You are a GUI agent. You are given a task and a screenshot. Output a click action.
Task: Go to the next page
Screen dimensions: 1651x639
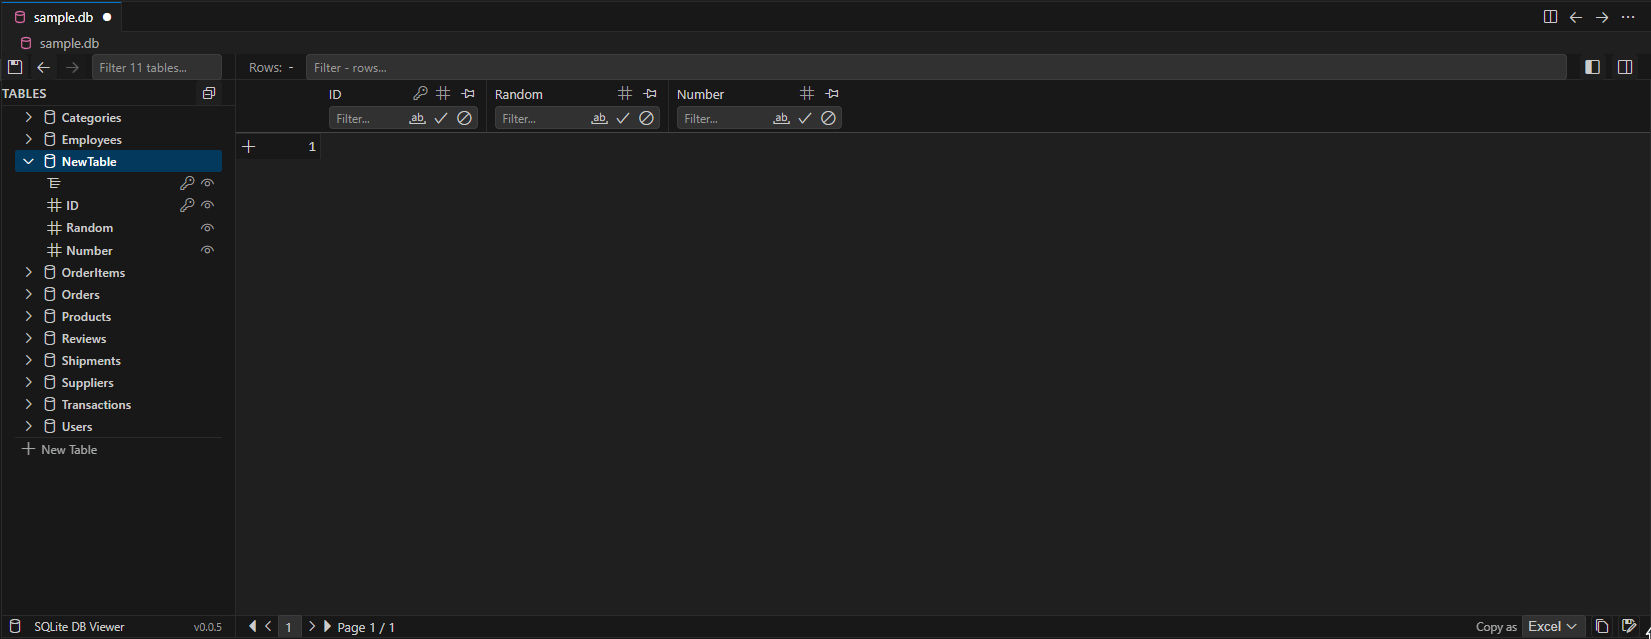click(x=312, y=626)
